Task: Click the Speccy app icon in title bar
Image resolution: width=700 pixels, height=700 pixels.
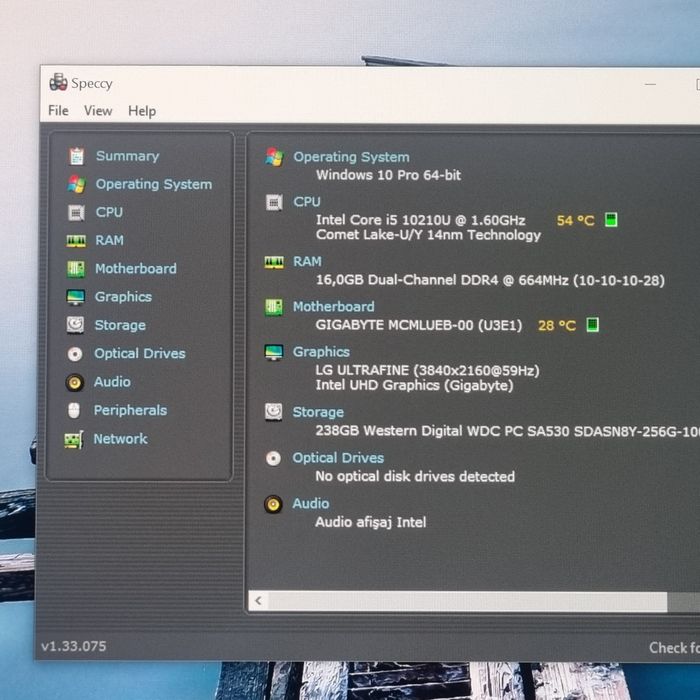Action: click(58, 82)
